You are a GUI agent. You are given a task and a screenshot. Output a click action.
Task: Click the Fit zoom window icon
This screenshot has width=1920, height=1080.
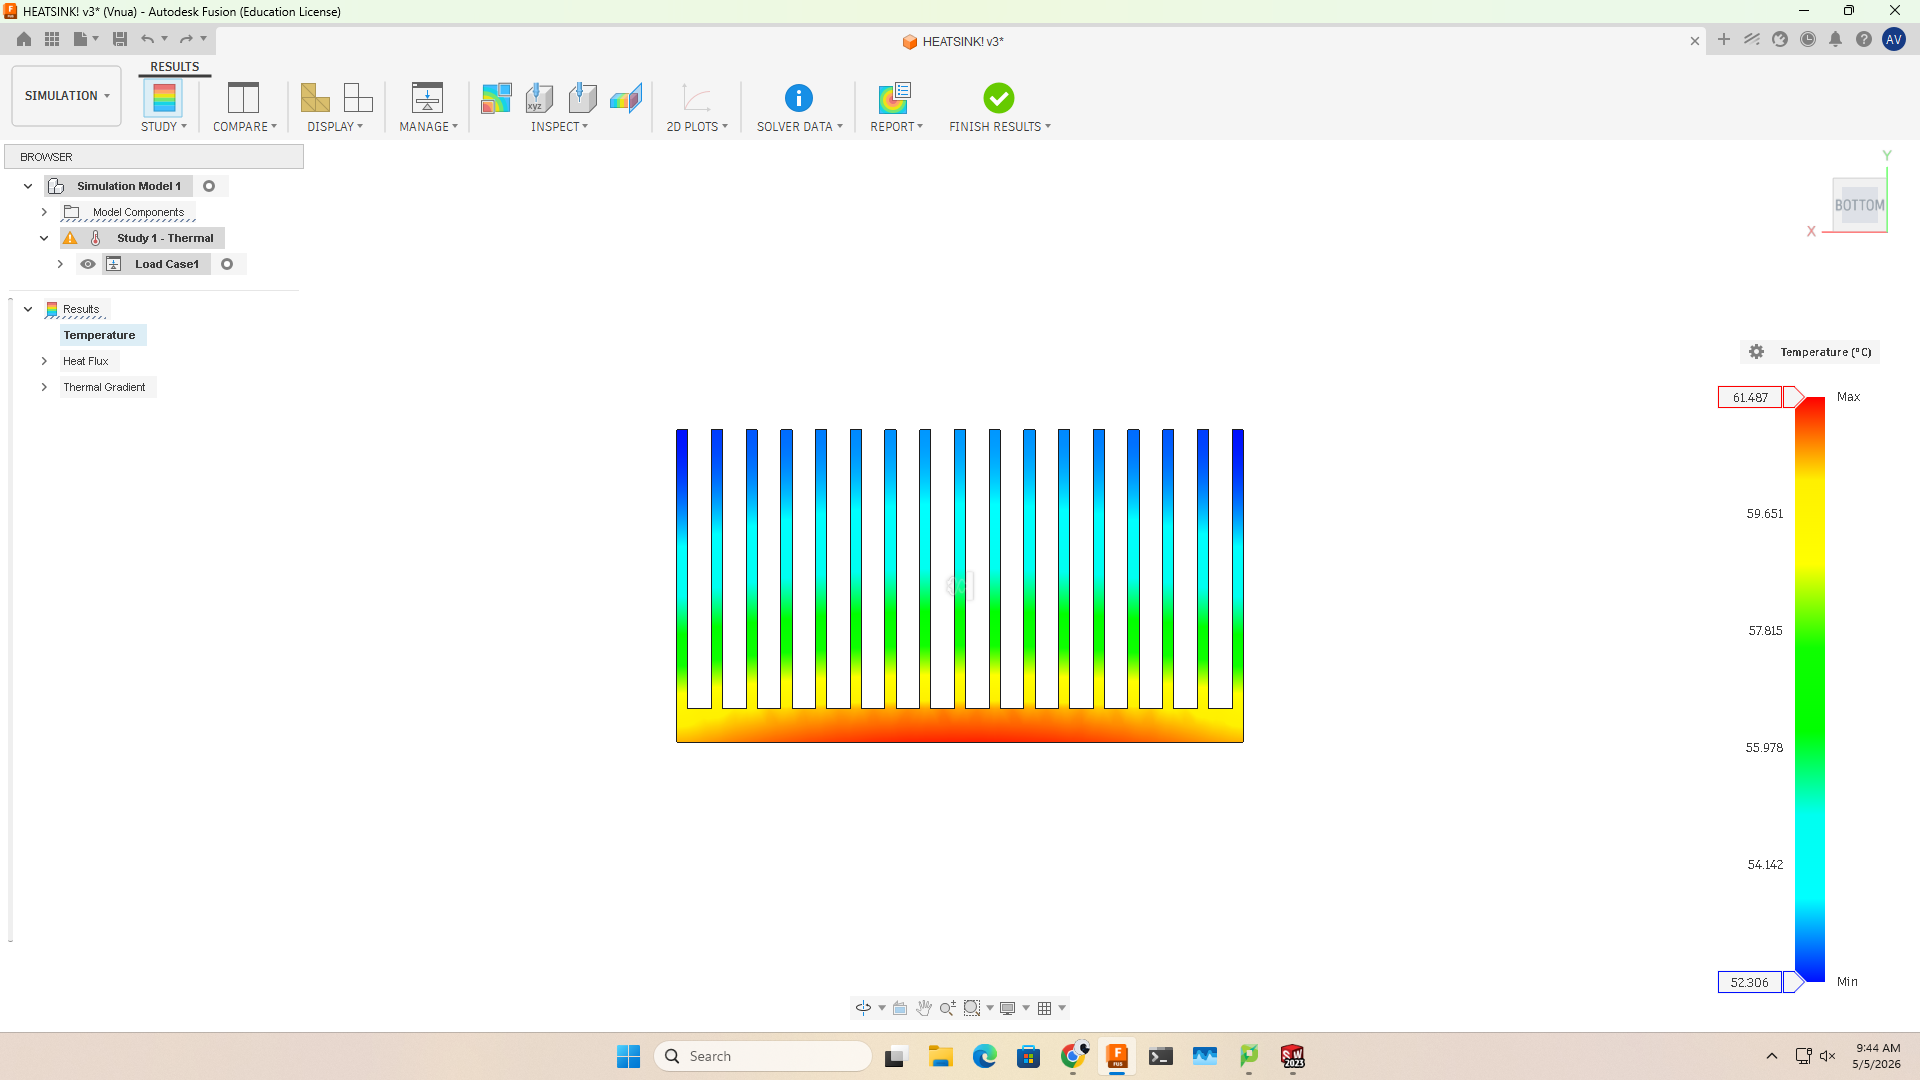pos(972,1008)
